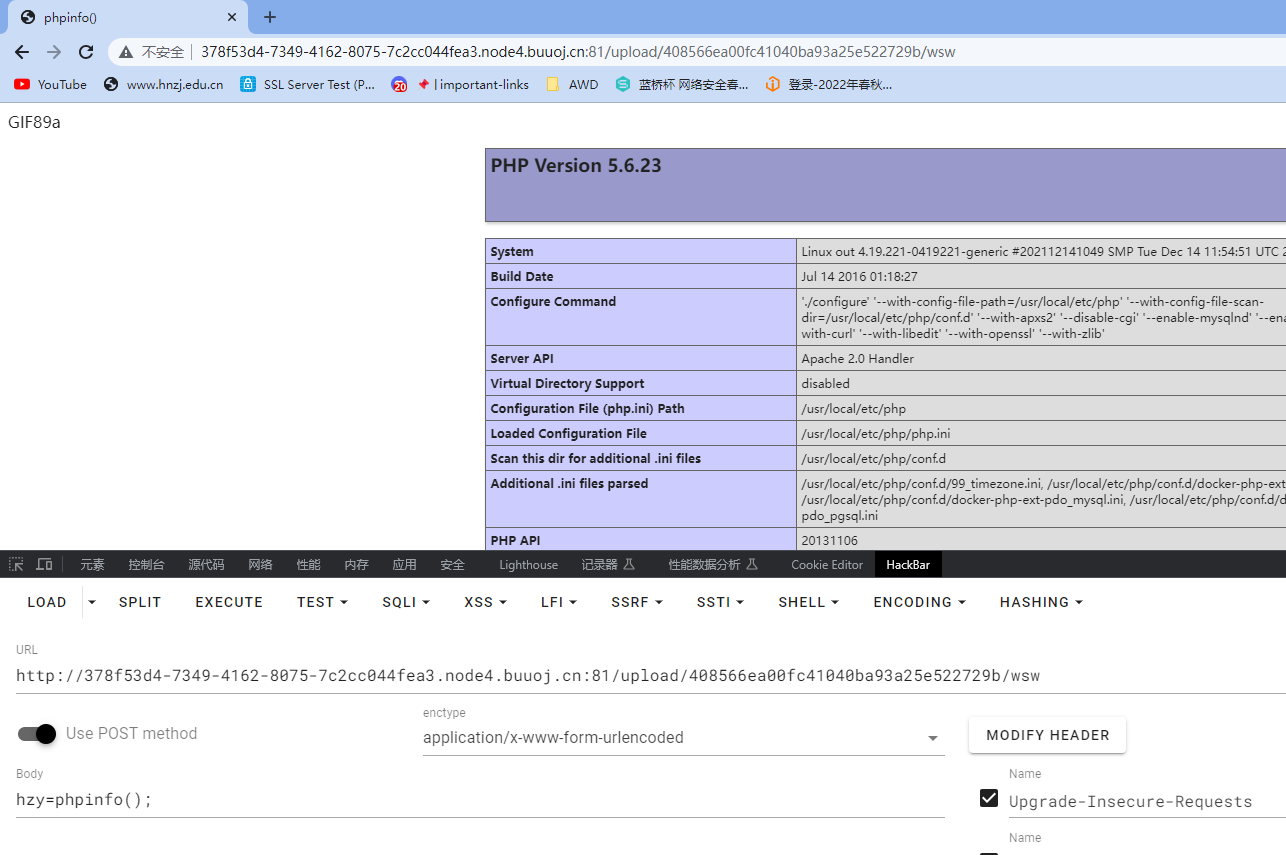
Task: Click the browser back arrow
Action: (22, 52)
